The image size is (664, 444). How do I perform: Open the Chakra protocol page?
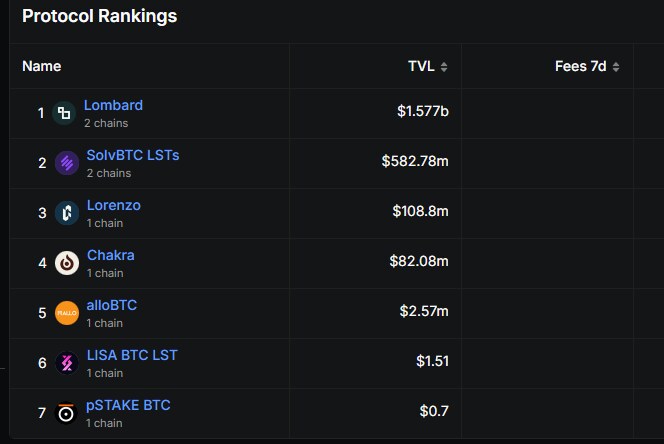(x=110, y=255)
